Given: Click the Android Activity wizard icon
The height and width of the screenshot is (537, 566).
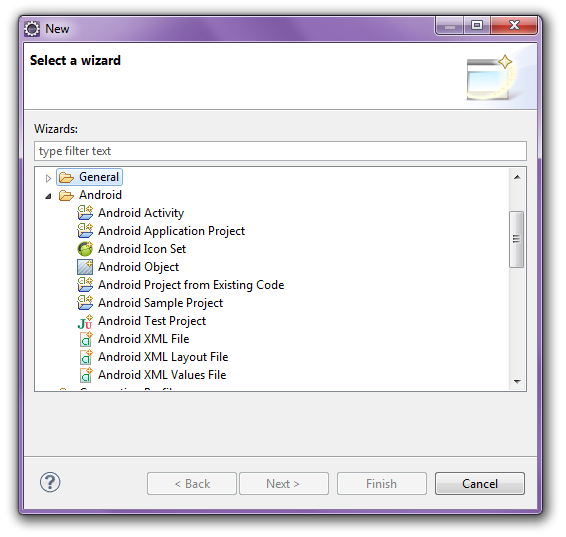Looking at the screenshot, I should click(x=85, y=213).
